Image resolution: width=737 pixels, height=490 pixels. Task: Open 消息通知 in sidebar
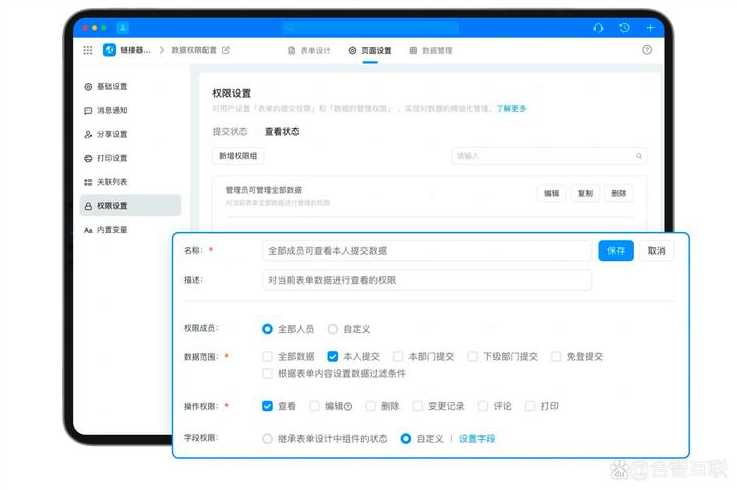tap(130, 111)
